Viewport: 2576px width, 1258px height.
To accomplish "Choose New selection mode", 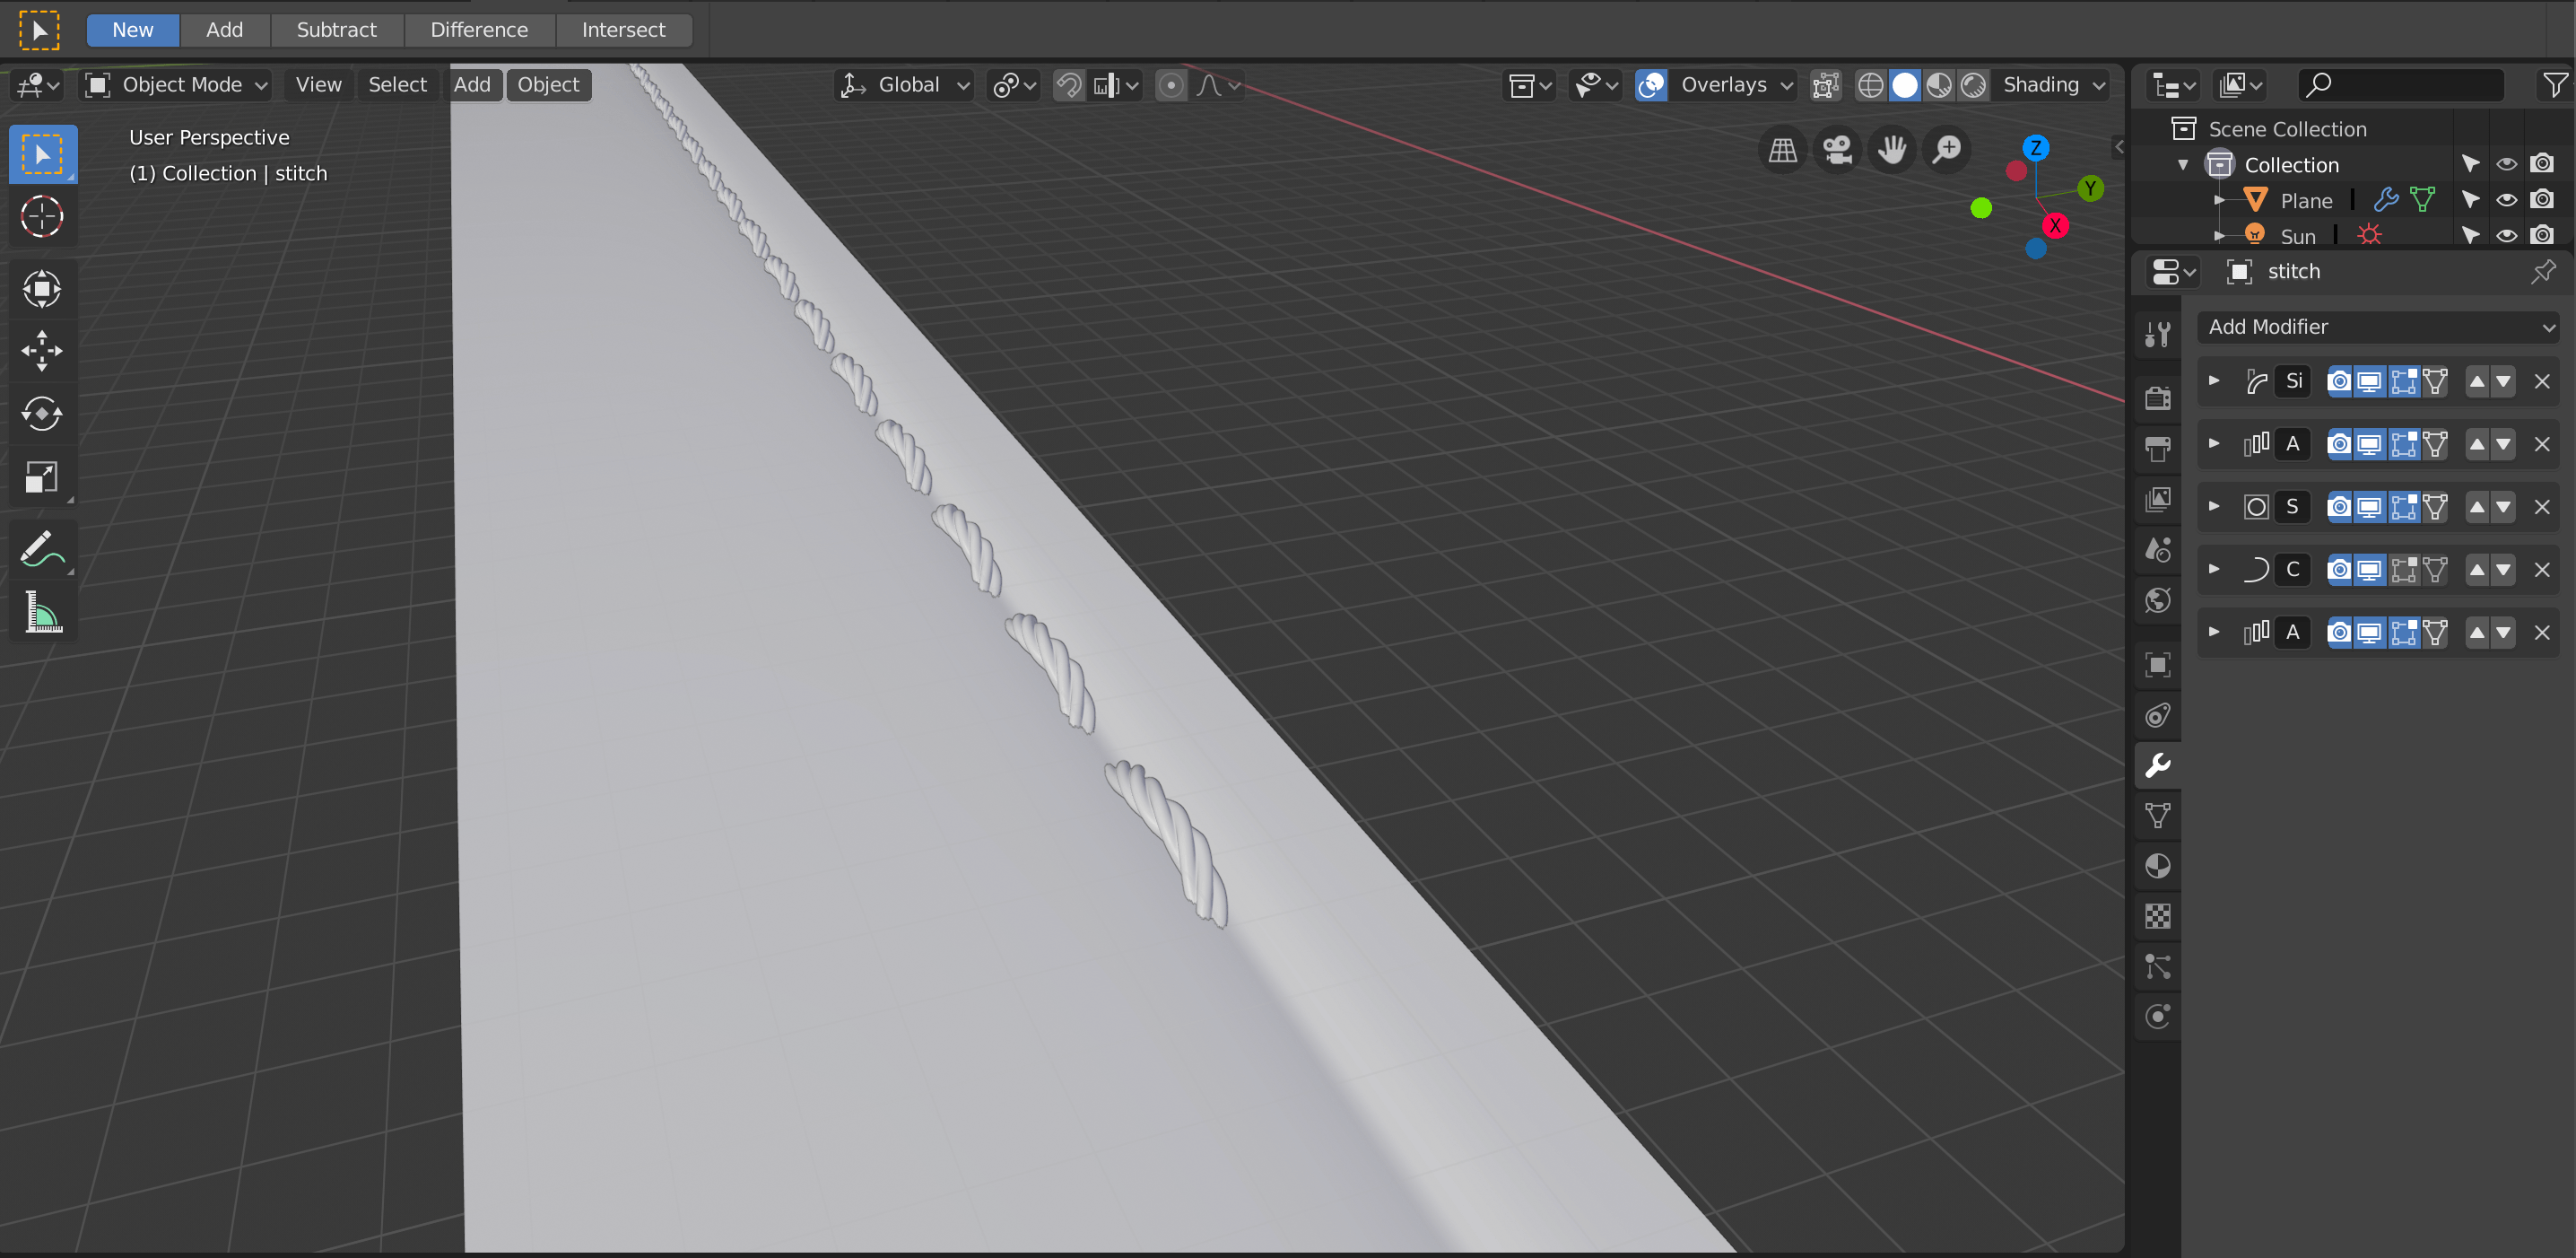I will (x=133, y=30).
